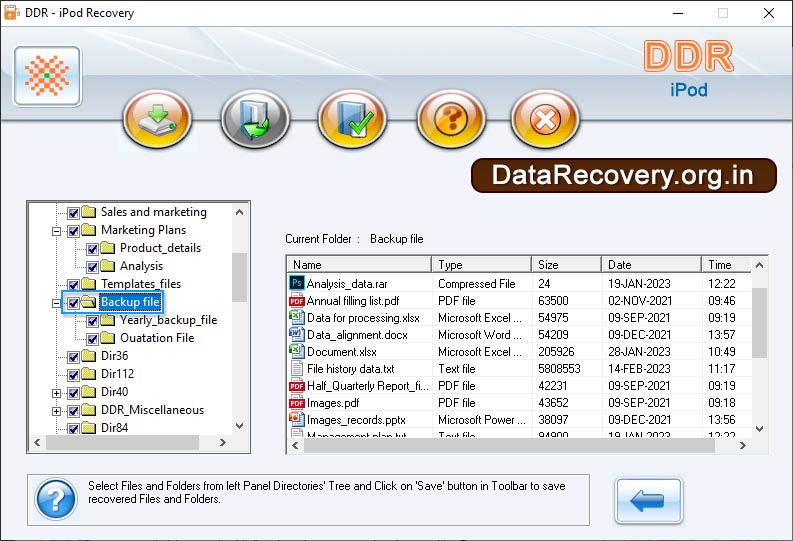Click the orange Exit X toolbar icon
This screenshot has height=541, width=793.
(x=545, y=119)
